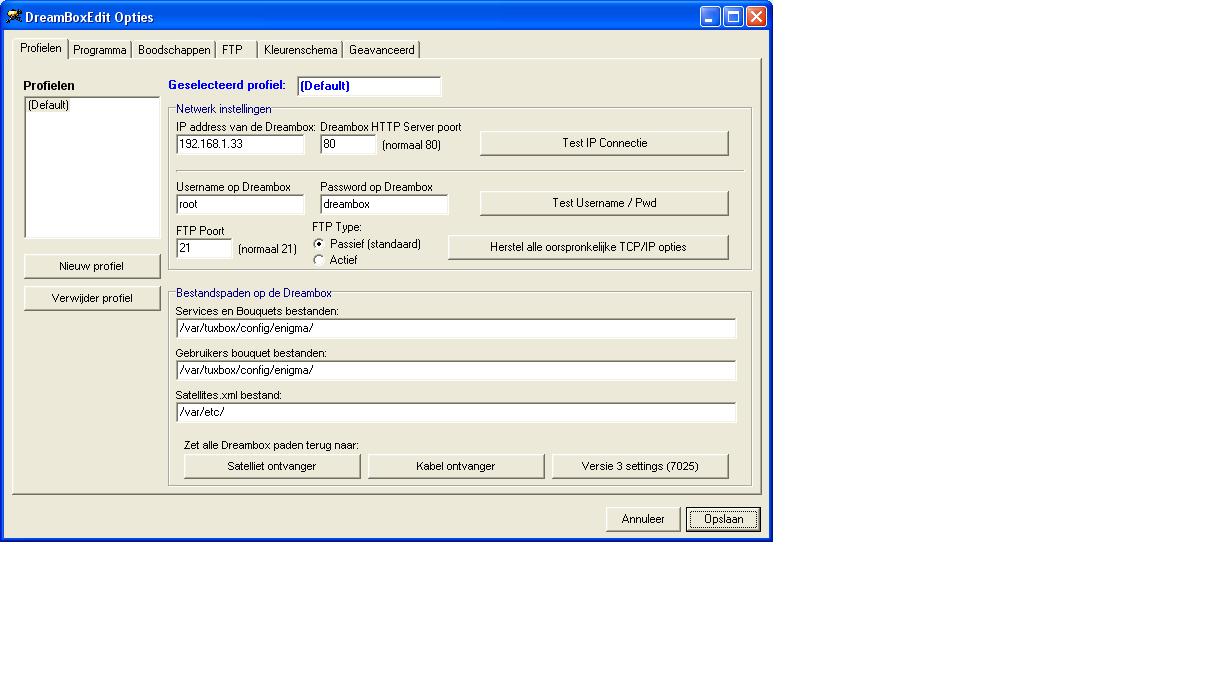Image resolution: width=1228 pixels, height=692 pixels.
Task: Click the Dreambox HTTP Server poort field
Action: tap(348, 144)
